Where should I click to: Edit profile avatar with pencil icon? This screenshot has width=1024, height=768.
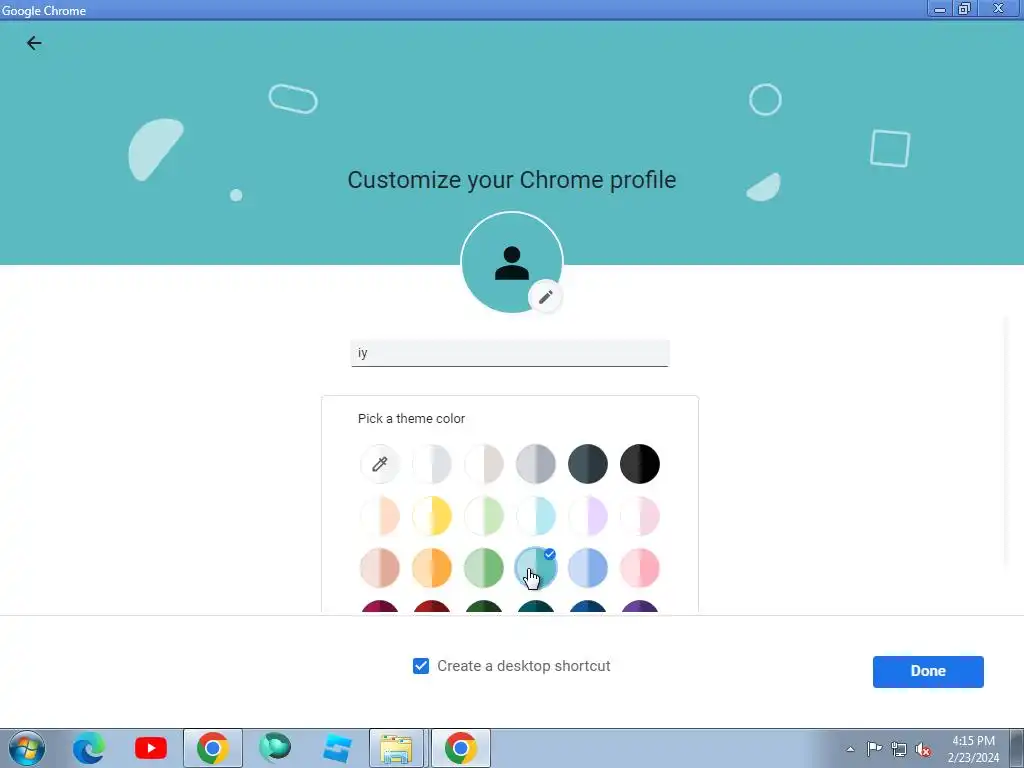(546, 297)
